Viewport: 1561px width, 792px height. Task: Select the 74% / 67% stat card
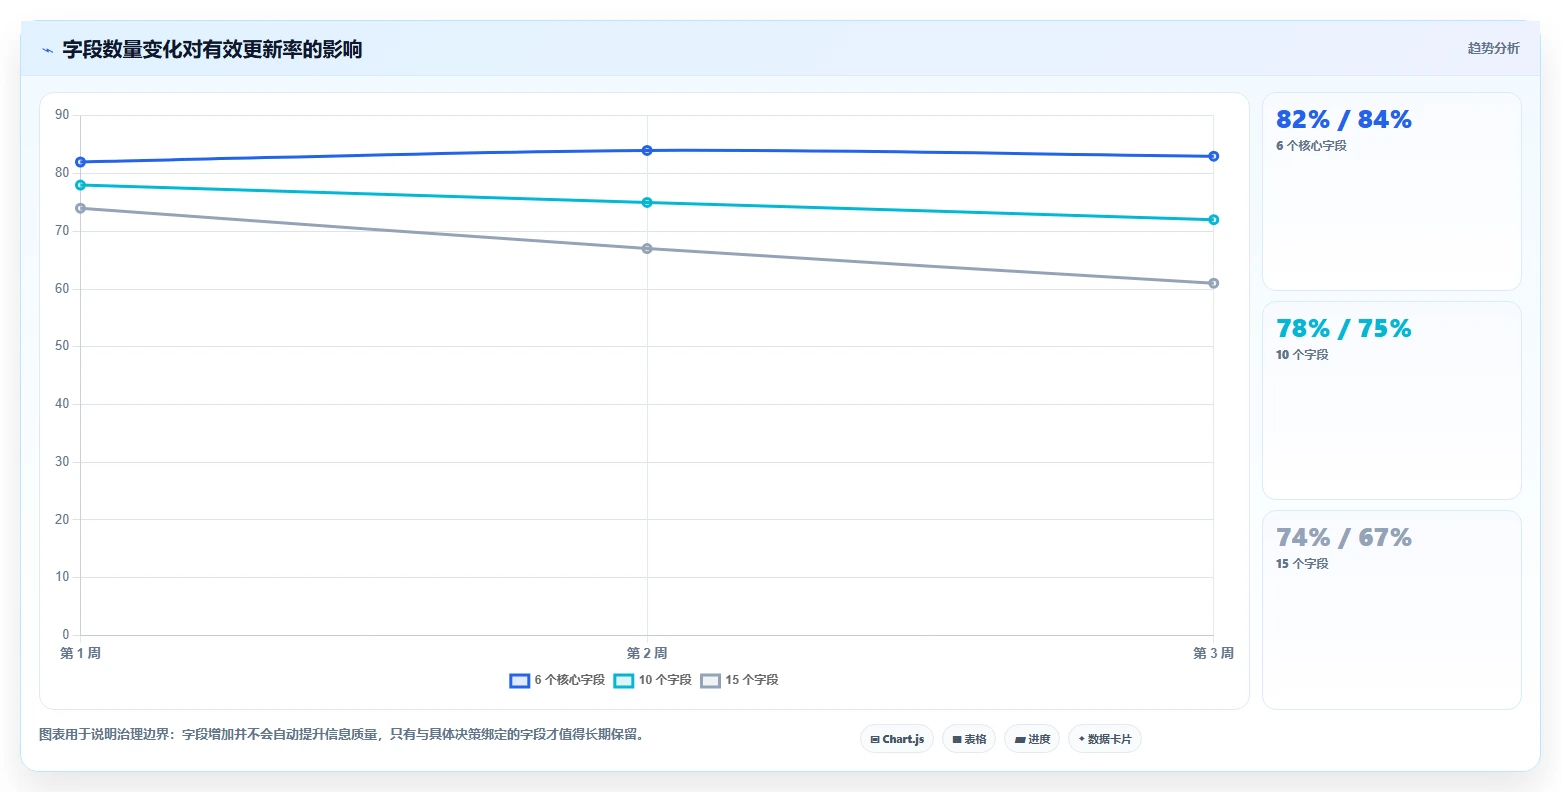[1391, 610]
